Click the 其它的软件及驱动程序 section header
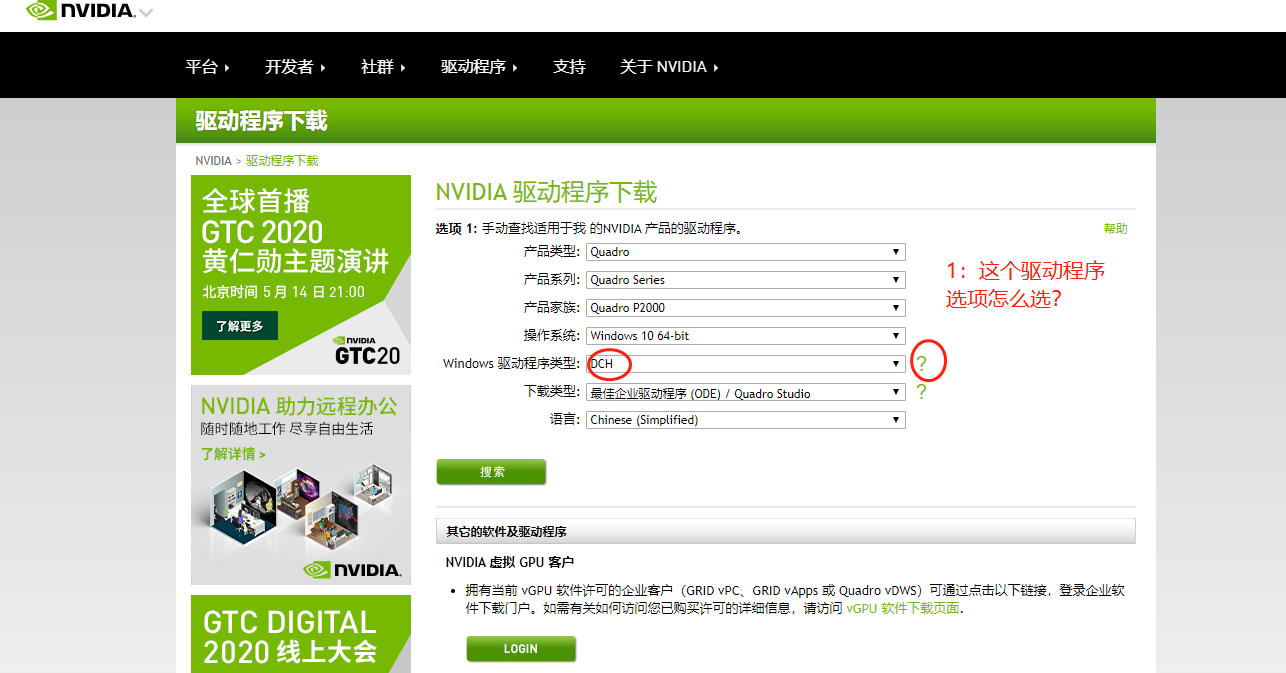The width and height of the screenshot is (1286, 673). (x=786, y=531)
